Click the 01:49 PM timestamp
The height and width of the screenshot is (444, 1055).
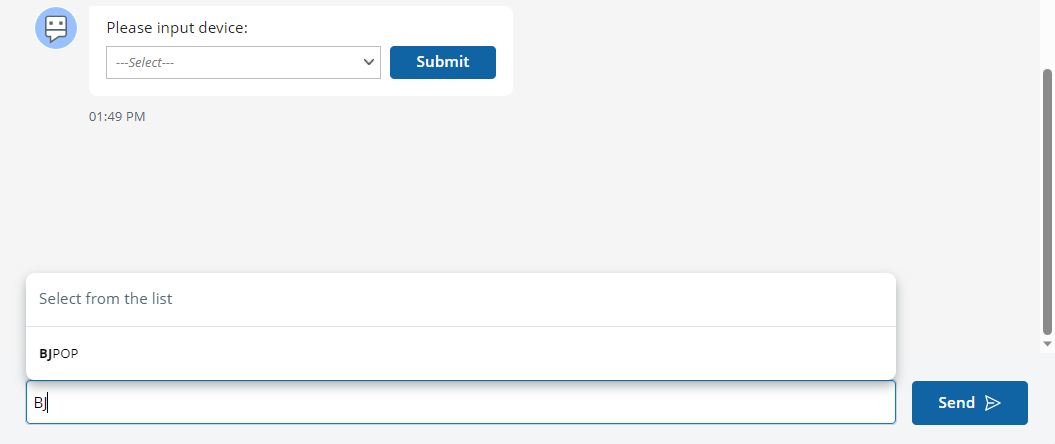pyautogui.click(x=117, y=117)
